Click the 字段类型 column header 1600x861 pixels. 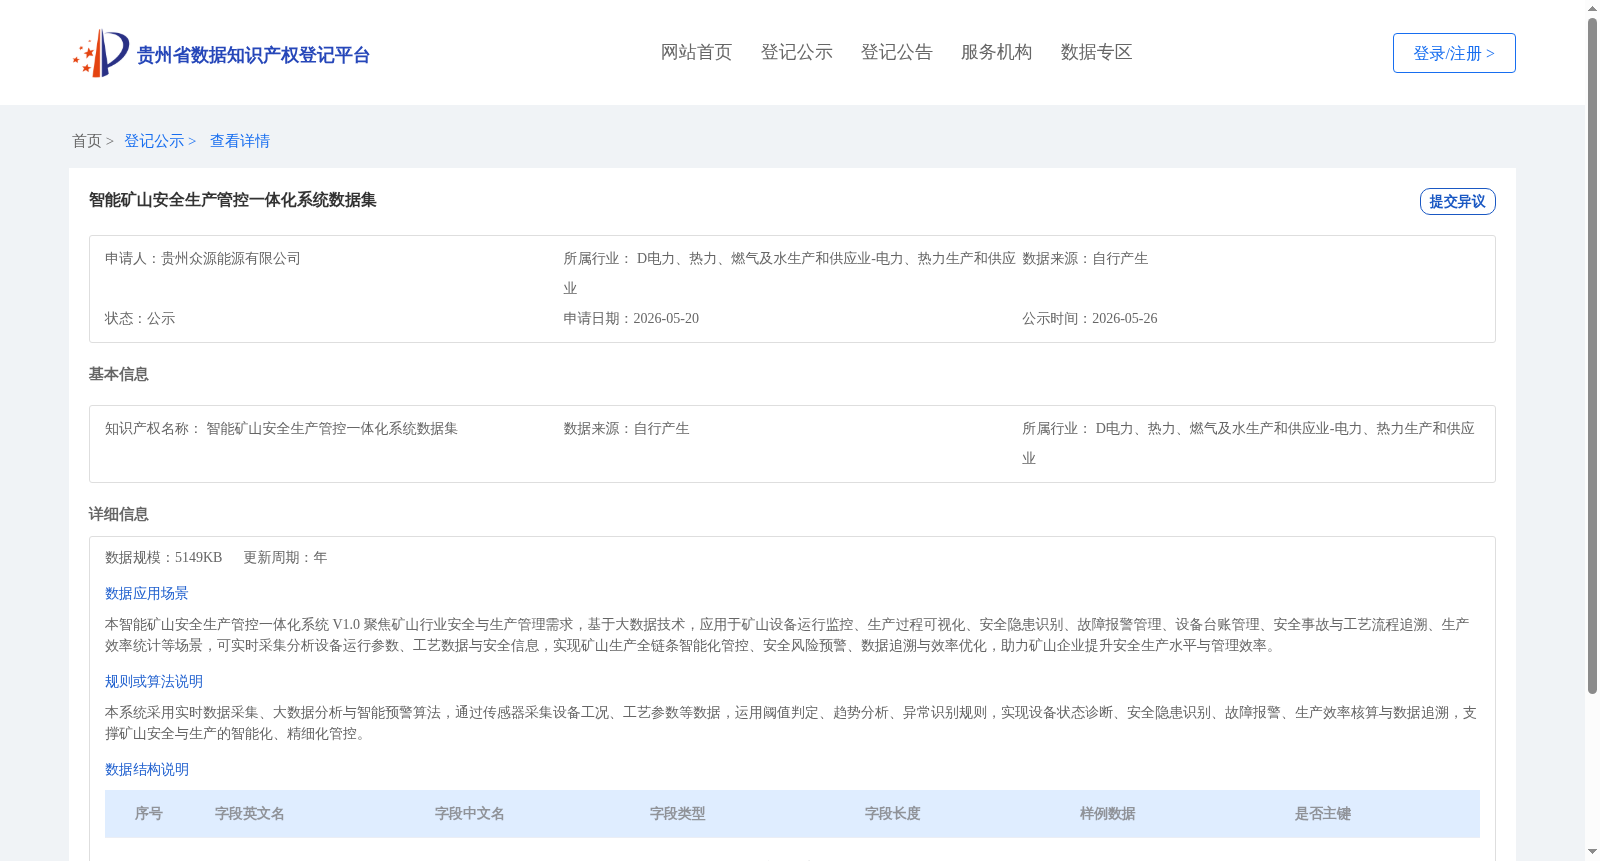pos(678,814)
